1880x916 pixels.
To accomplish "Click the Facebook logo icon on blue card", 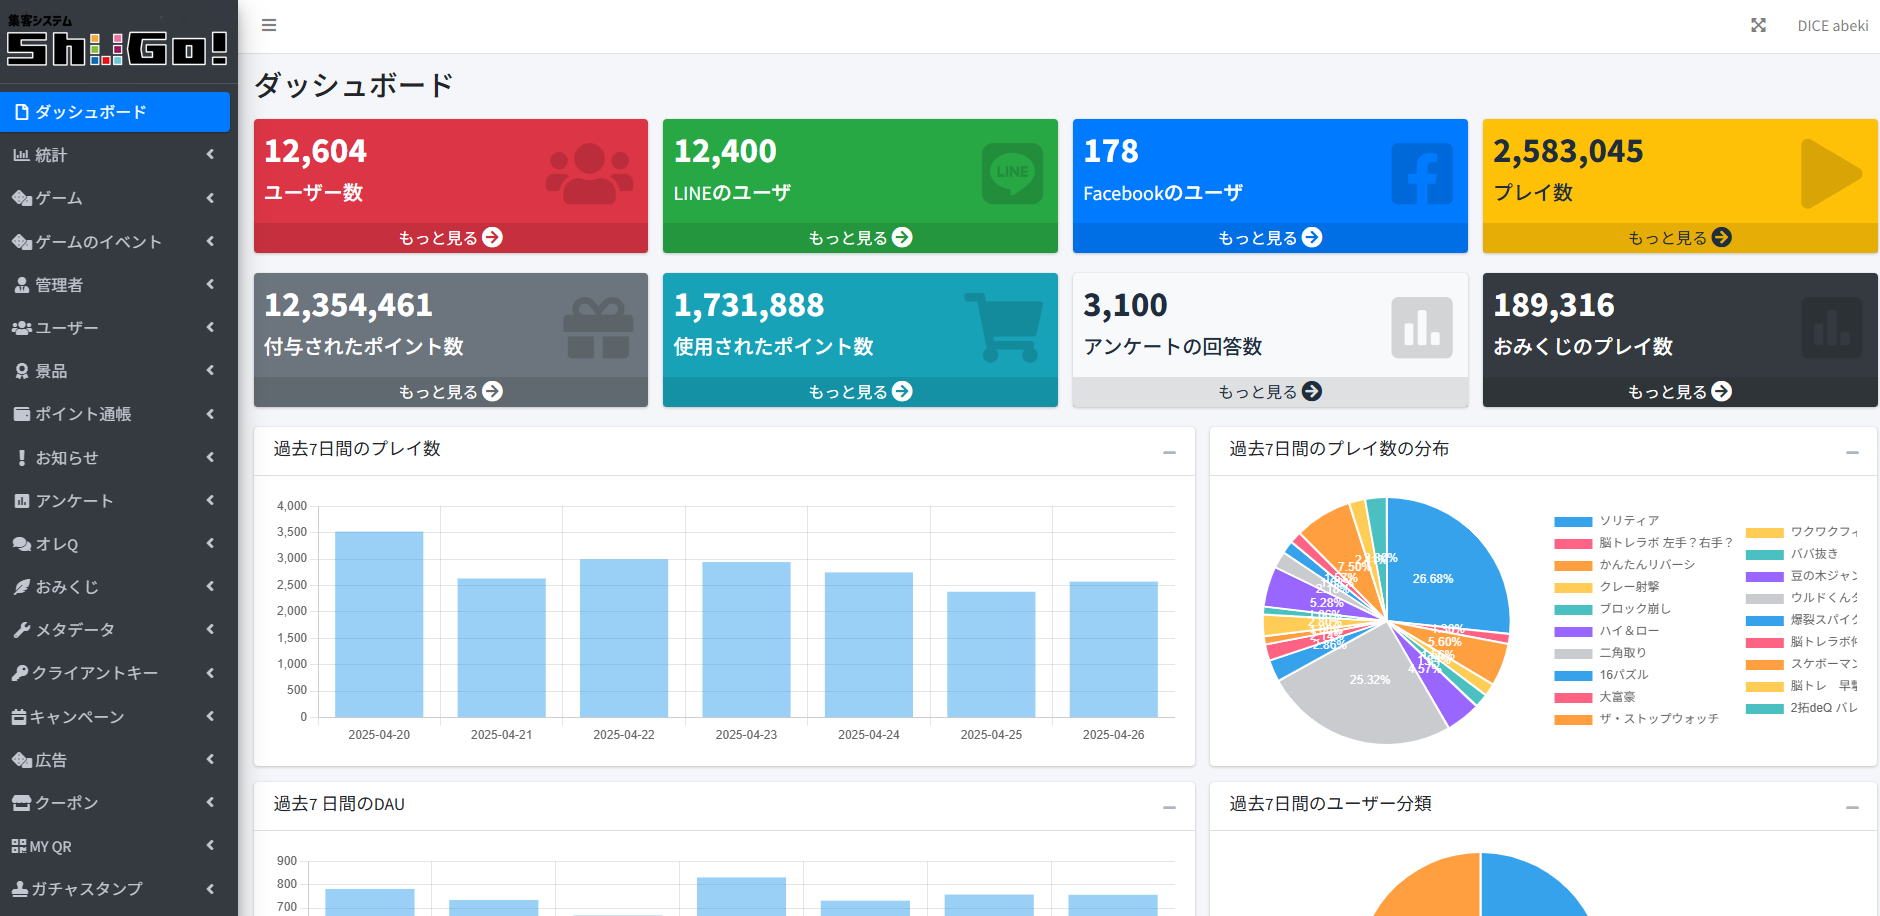I will point(1421,173).
